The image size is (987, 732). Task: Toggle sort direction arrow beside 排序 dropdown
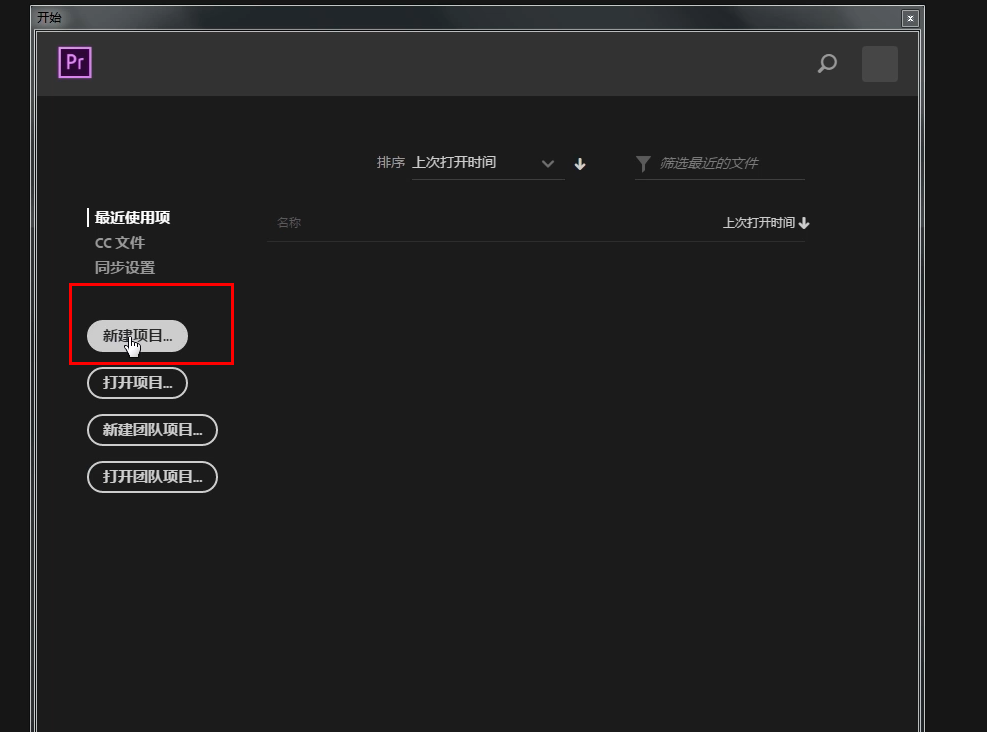click(580, 164)
